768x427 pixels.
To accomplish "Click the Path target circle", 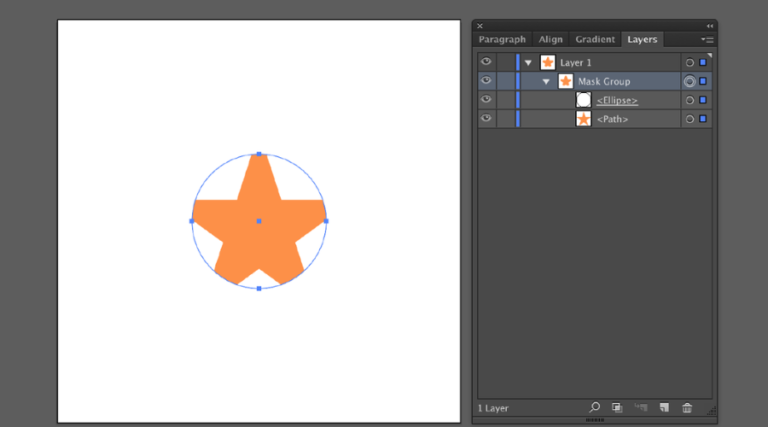I will 690,119.
